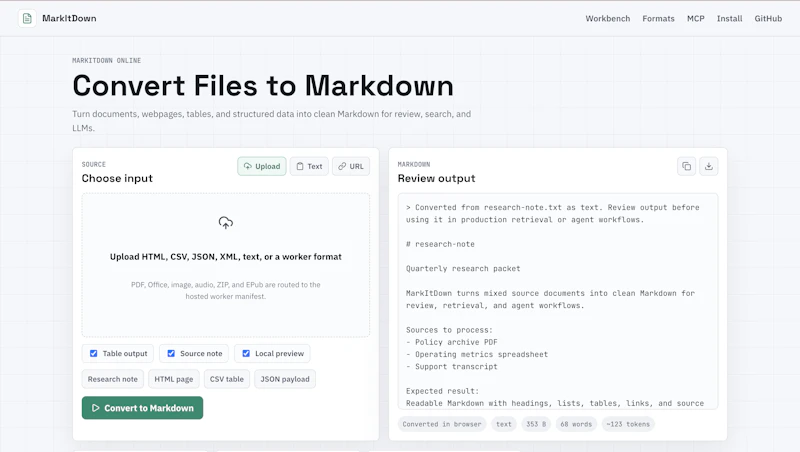Open the Formats nav link
This screenshot has height=452, width=800.
658,18
